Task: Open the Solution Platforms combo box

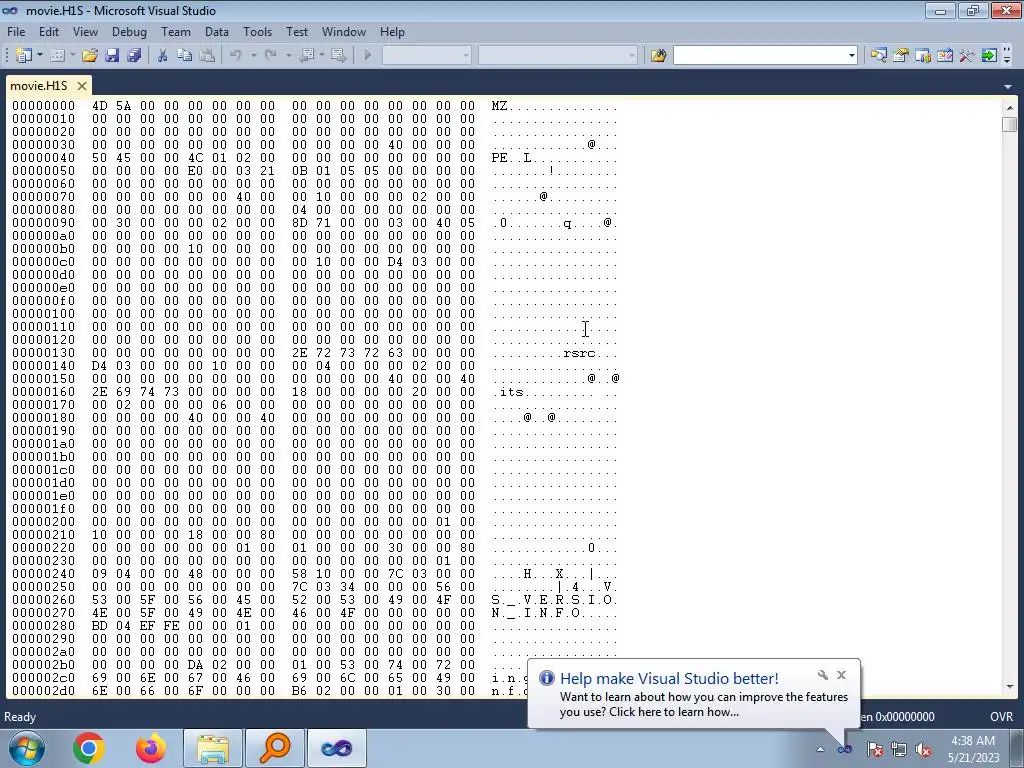Action: pyautogui.click(x=558, y=56)
